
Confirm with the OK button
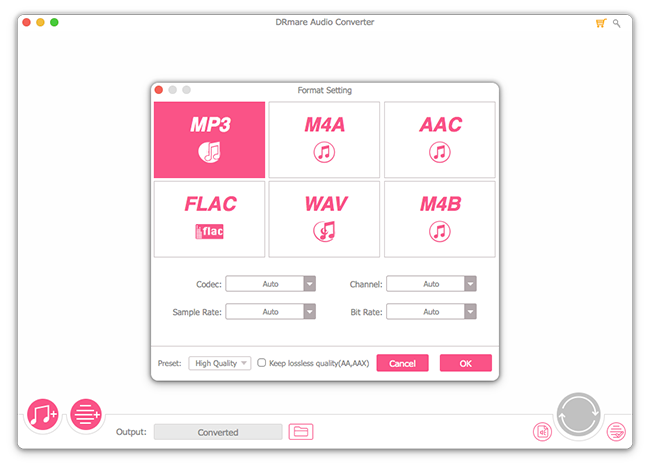[465, 363]
